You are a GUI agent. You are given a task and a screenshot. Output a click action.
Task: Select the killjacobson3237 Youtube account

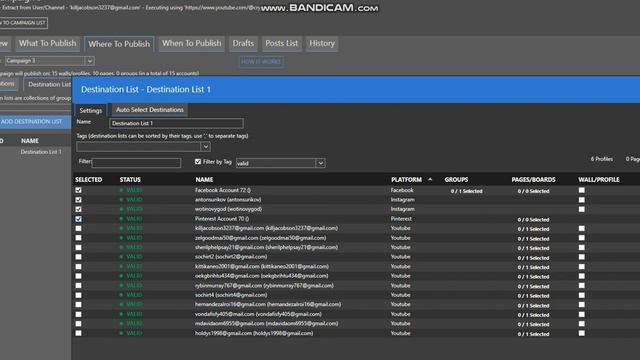78,228
